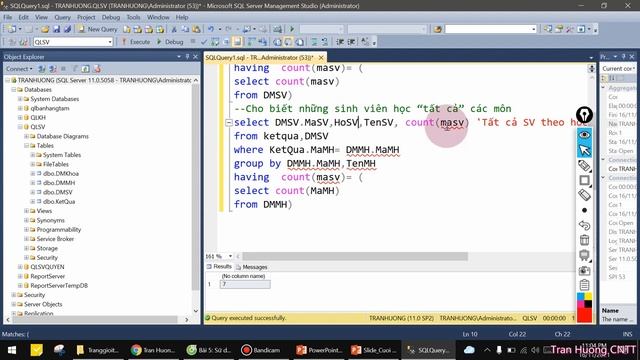Click the New Query button

point(98,29)
